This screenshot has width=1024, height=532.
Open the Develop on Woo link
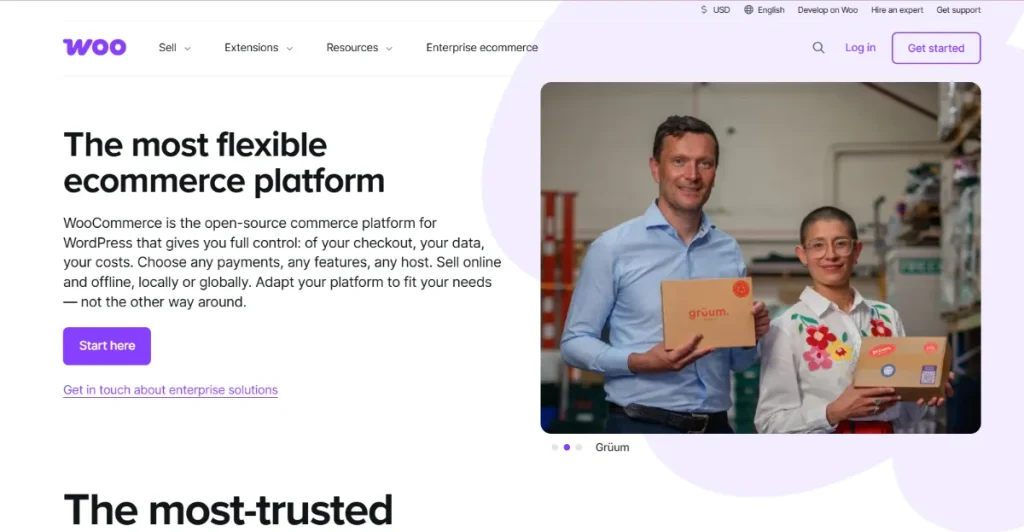pos(827,10)
